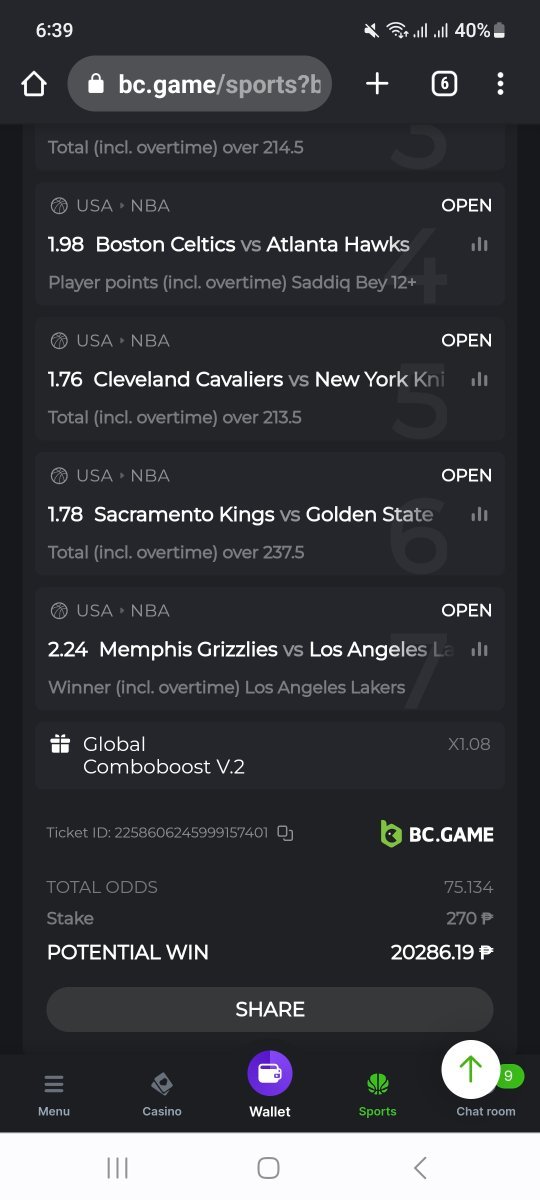Tap Android back navigation chevron
540x1200 pixels.
pos(420,1167)
